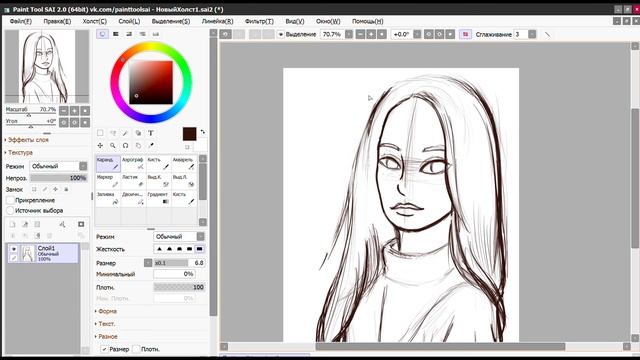Expand the Текстура section

(x=18, y=152)
